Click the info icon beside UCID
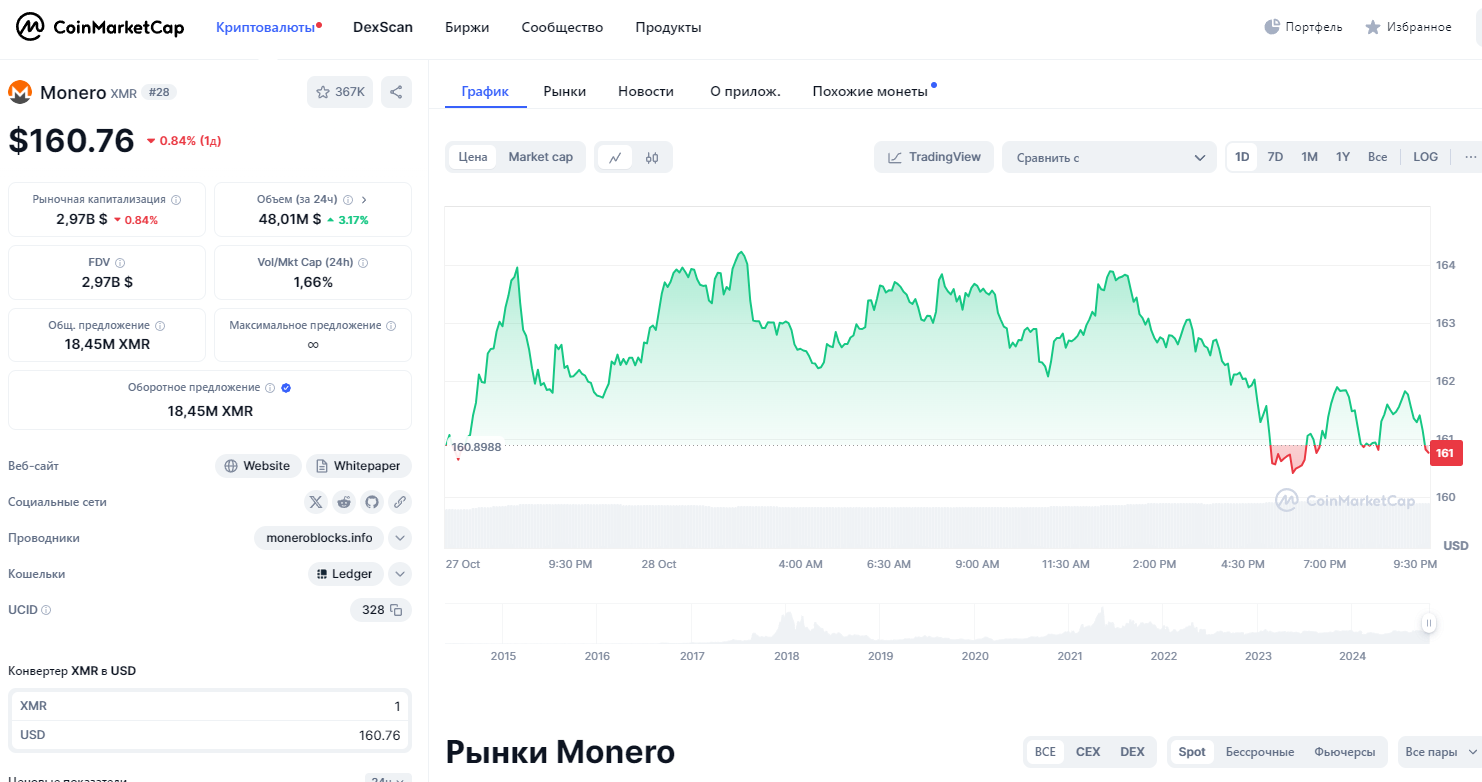The image size is (1482, 782). pyautogui.click(x=46, y=610)
